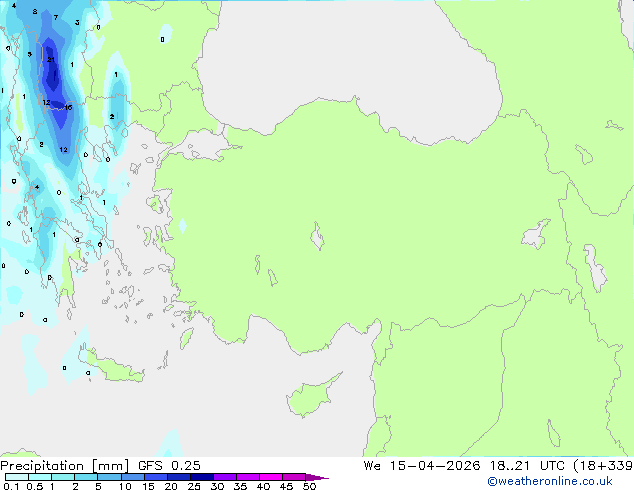The width and height of the screenshot is (634, 490).
Task: Click the above-50 arrow tip of legend
Action: (x=317, y=477)
